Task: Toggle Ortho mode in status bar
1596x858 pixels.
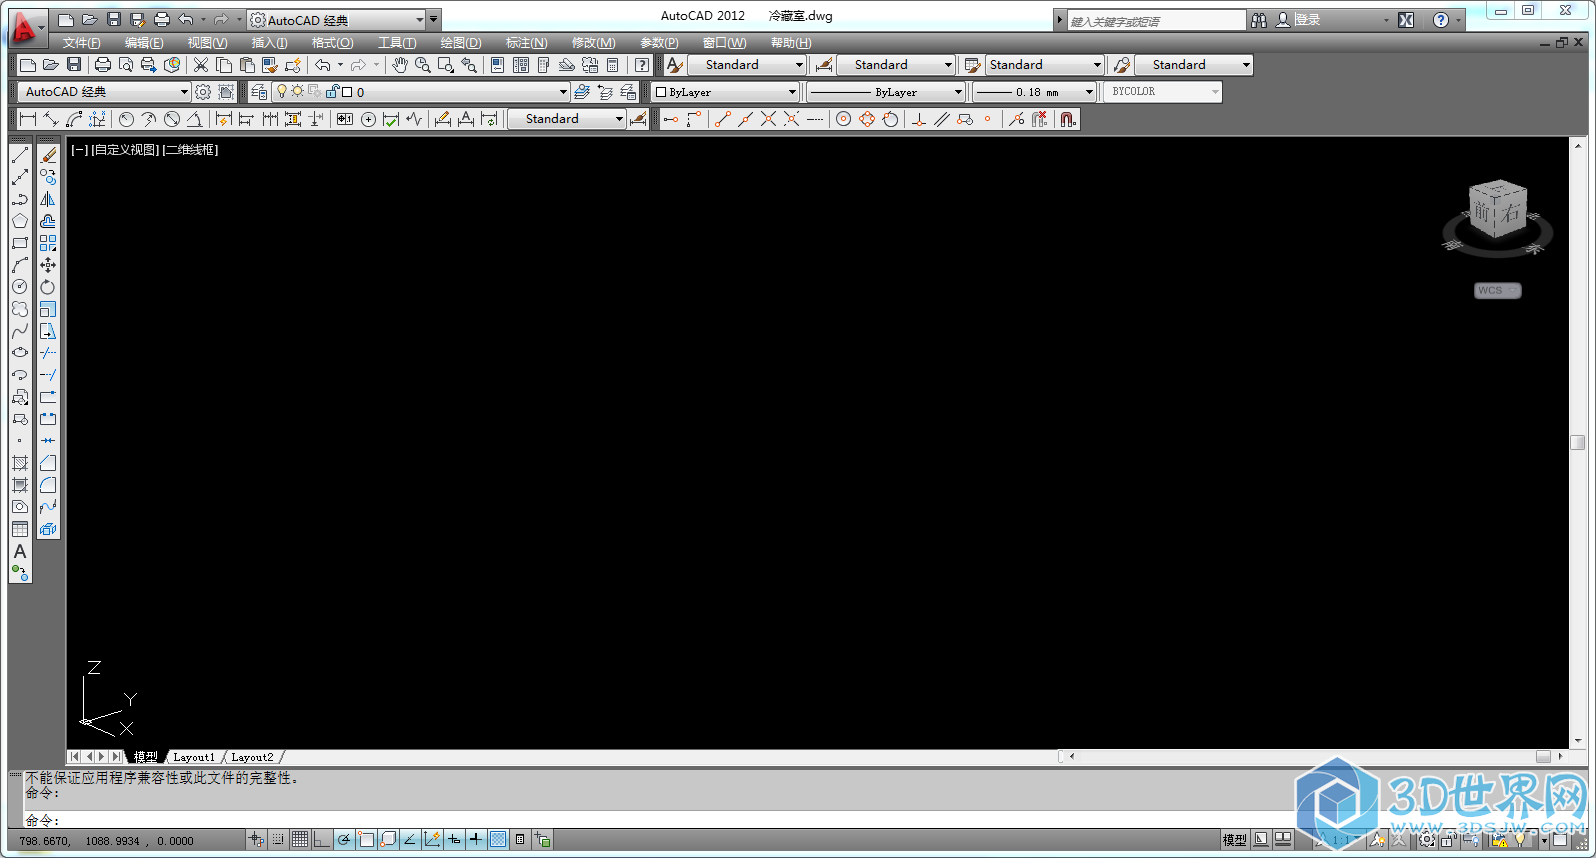Action: 322,840
